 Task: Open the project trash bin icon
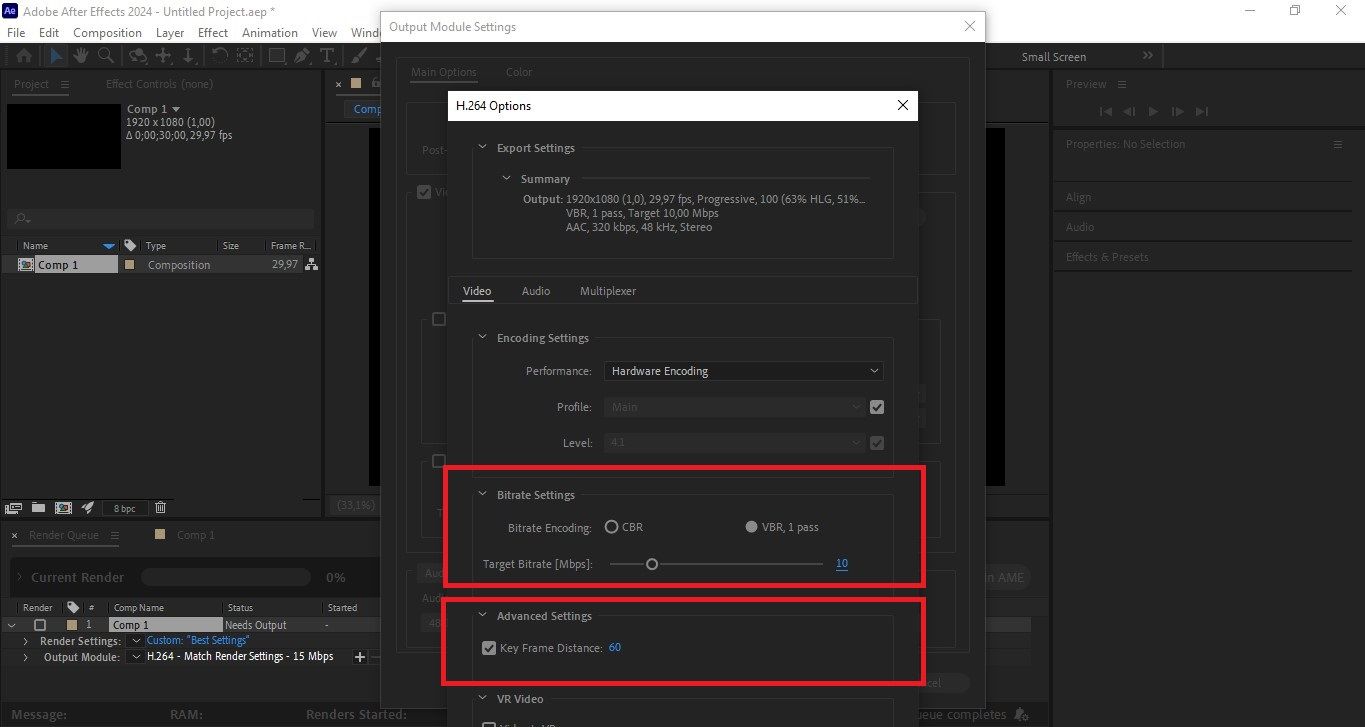pyautogui.click(x=160, y=507)
